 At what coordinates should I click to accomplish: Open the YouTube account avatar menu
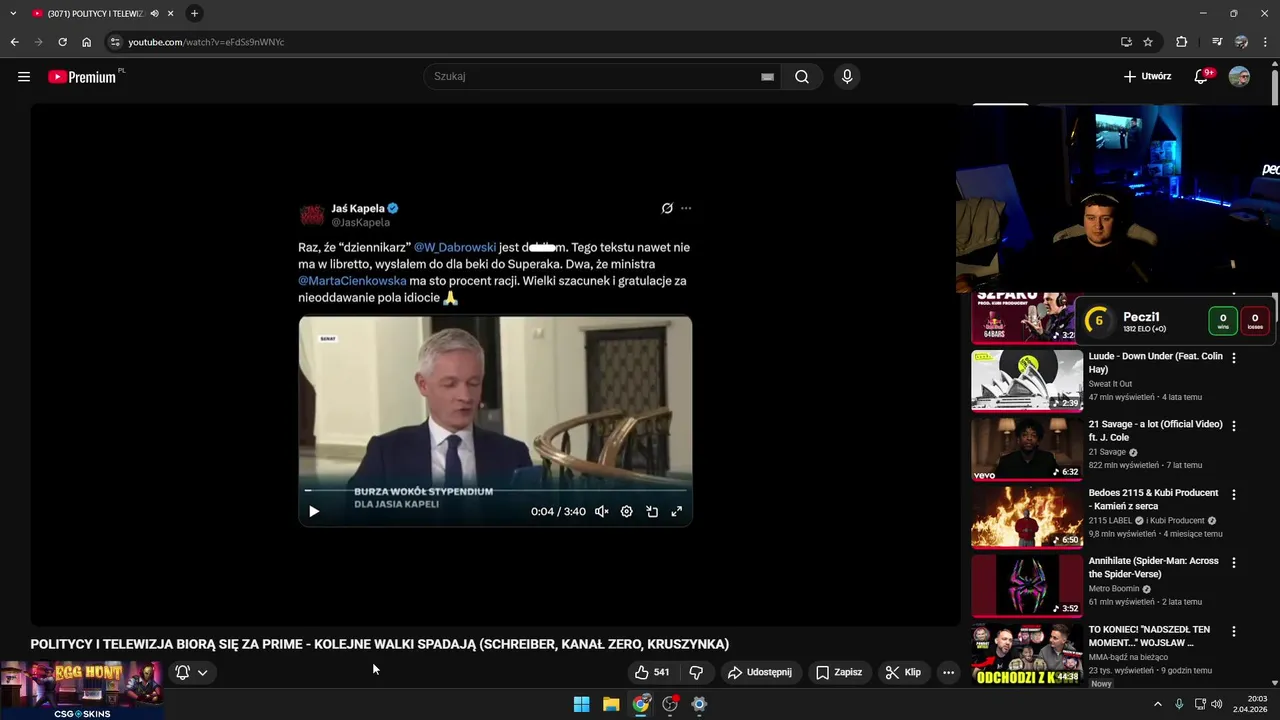1239,76
